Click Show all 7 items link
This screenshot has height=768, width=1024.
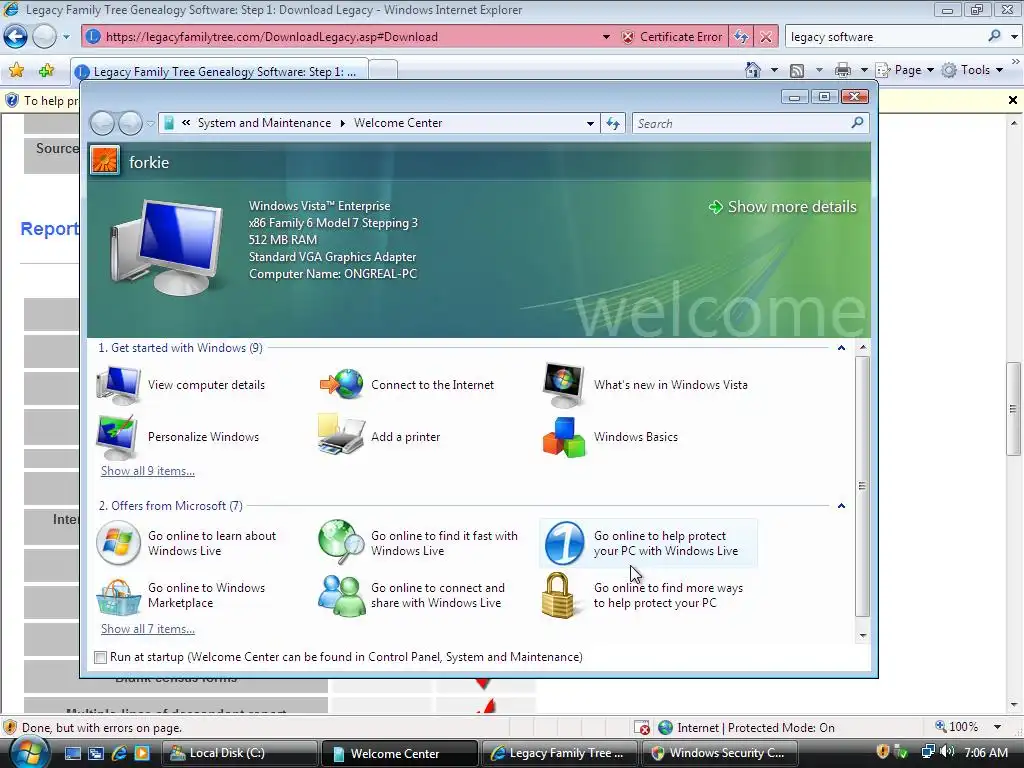[148, 629]
